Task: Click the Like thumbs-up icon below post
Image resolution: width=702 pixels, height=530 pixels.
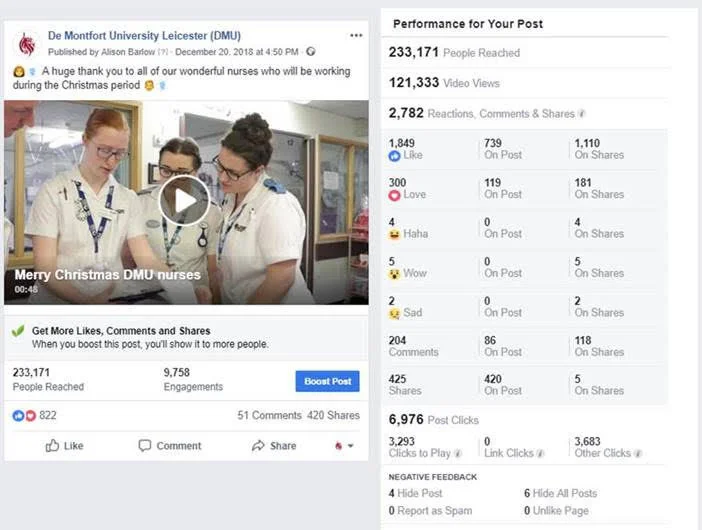Action: tap(52, 445)
